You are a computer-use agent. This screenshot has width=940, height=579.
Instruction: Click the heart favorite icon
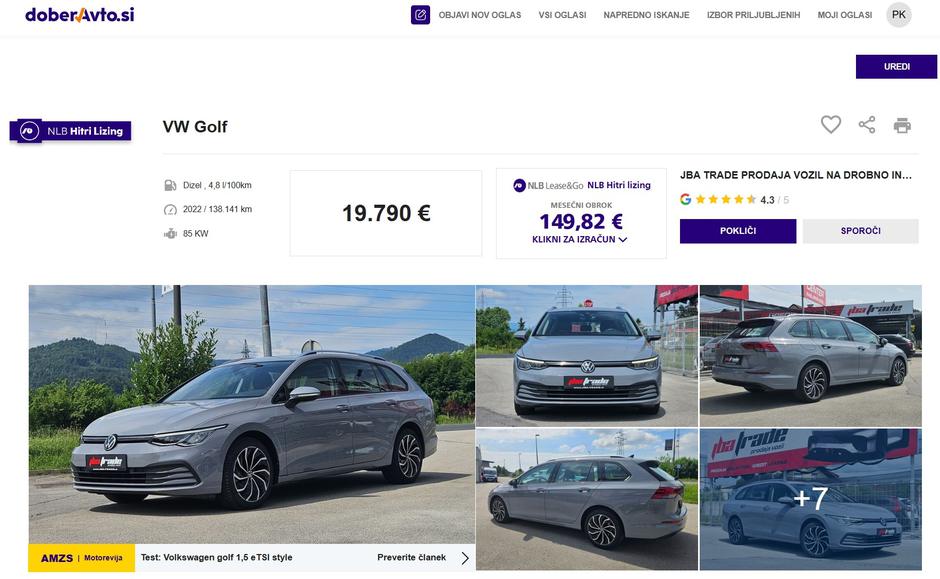831,125
